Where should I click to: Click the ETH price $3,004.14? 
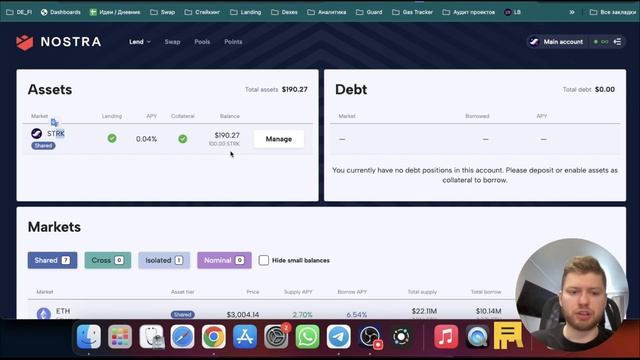(243, 314)
